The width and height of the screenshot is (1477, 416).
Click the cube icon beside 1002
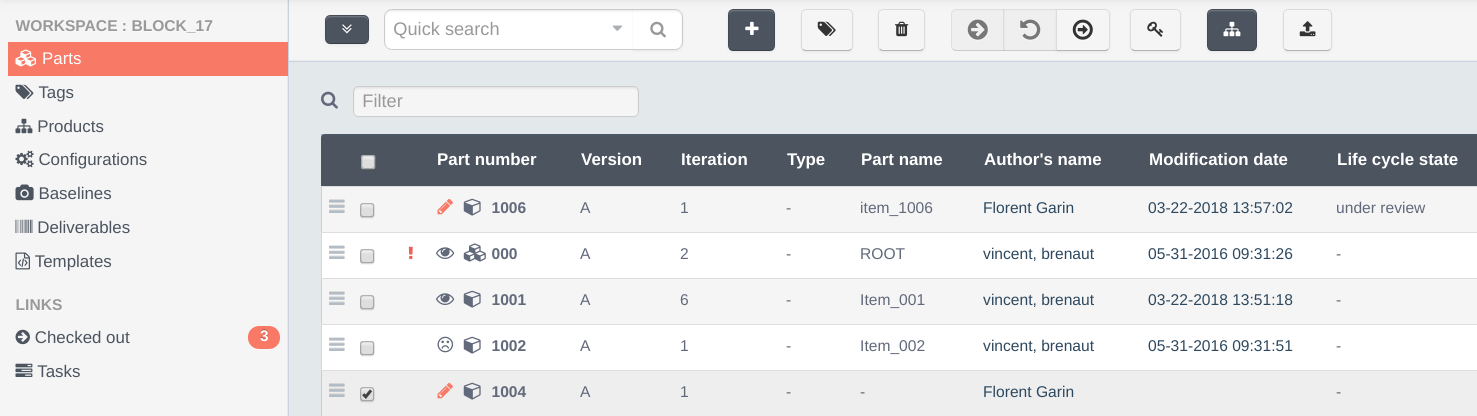(x=472, y=346)
